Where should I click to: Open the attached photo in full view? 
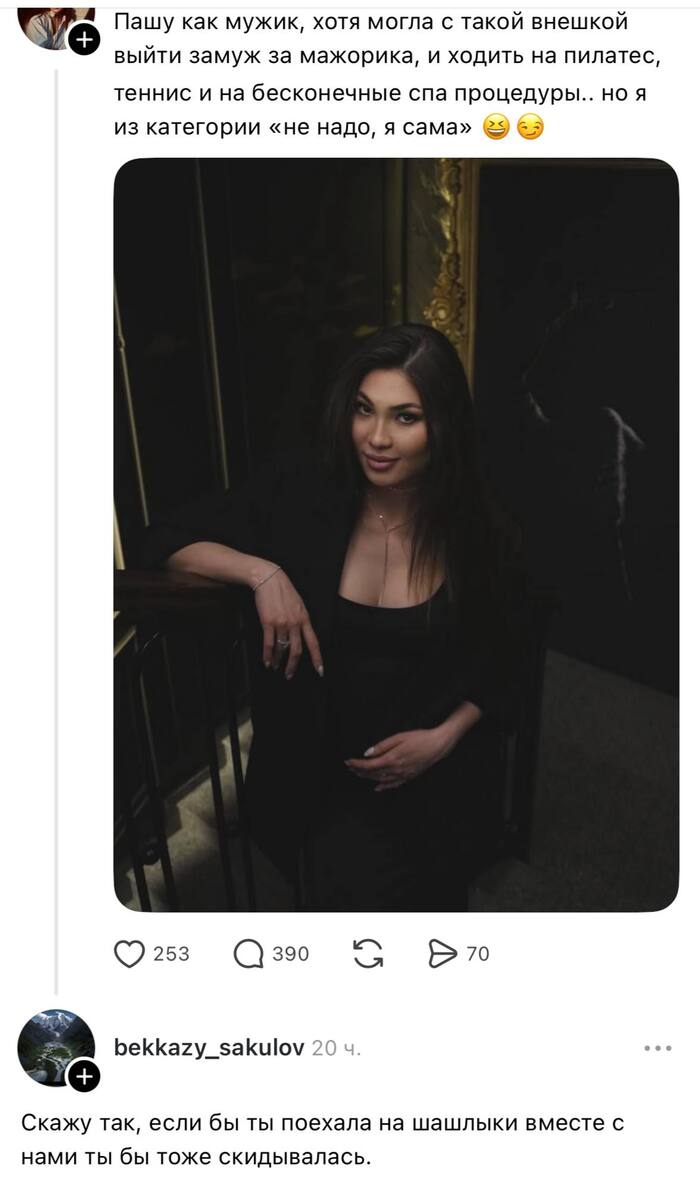(396, 535)
